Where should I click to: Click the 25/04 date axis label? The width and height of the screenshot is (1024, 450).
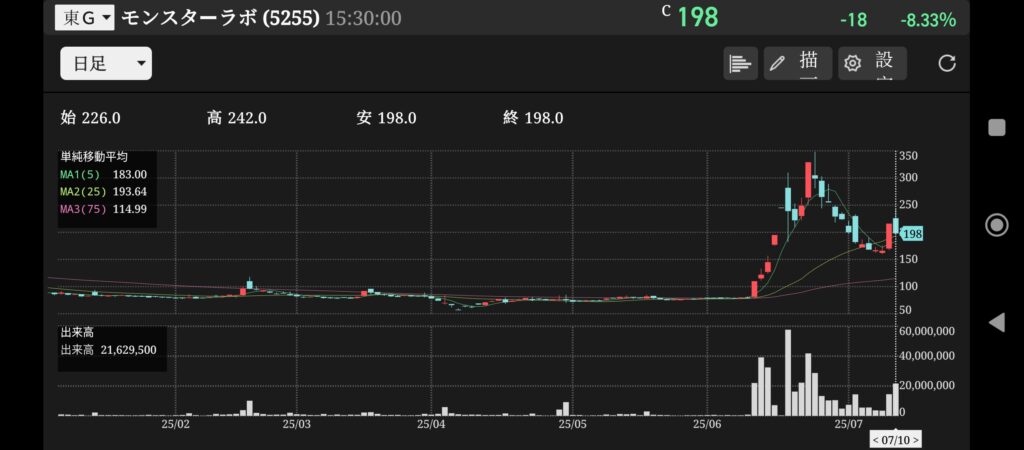pyautogui.click(x=431, y=424)
